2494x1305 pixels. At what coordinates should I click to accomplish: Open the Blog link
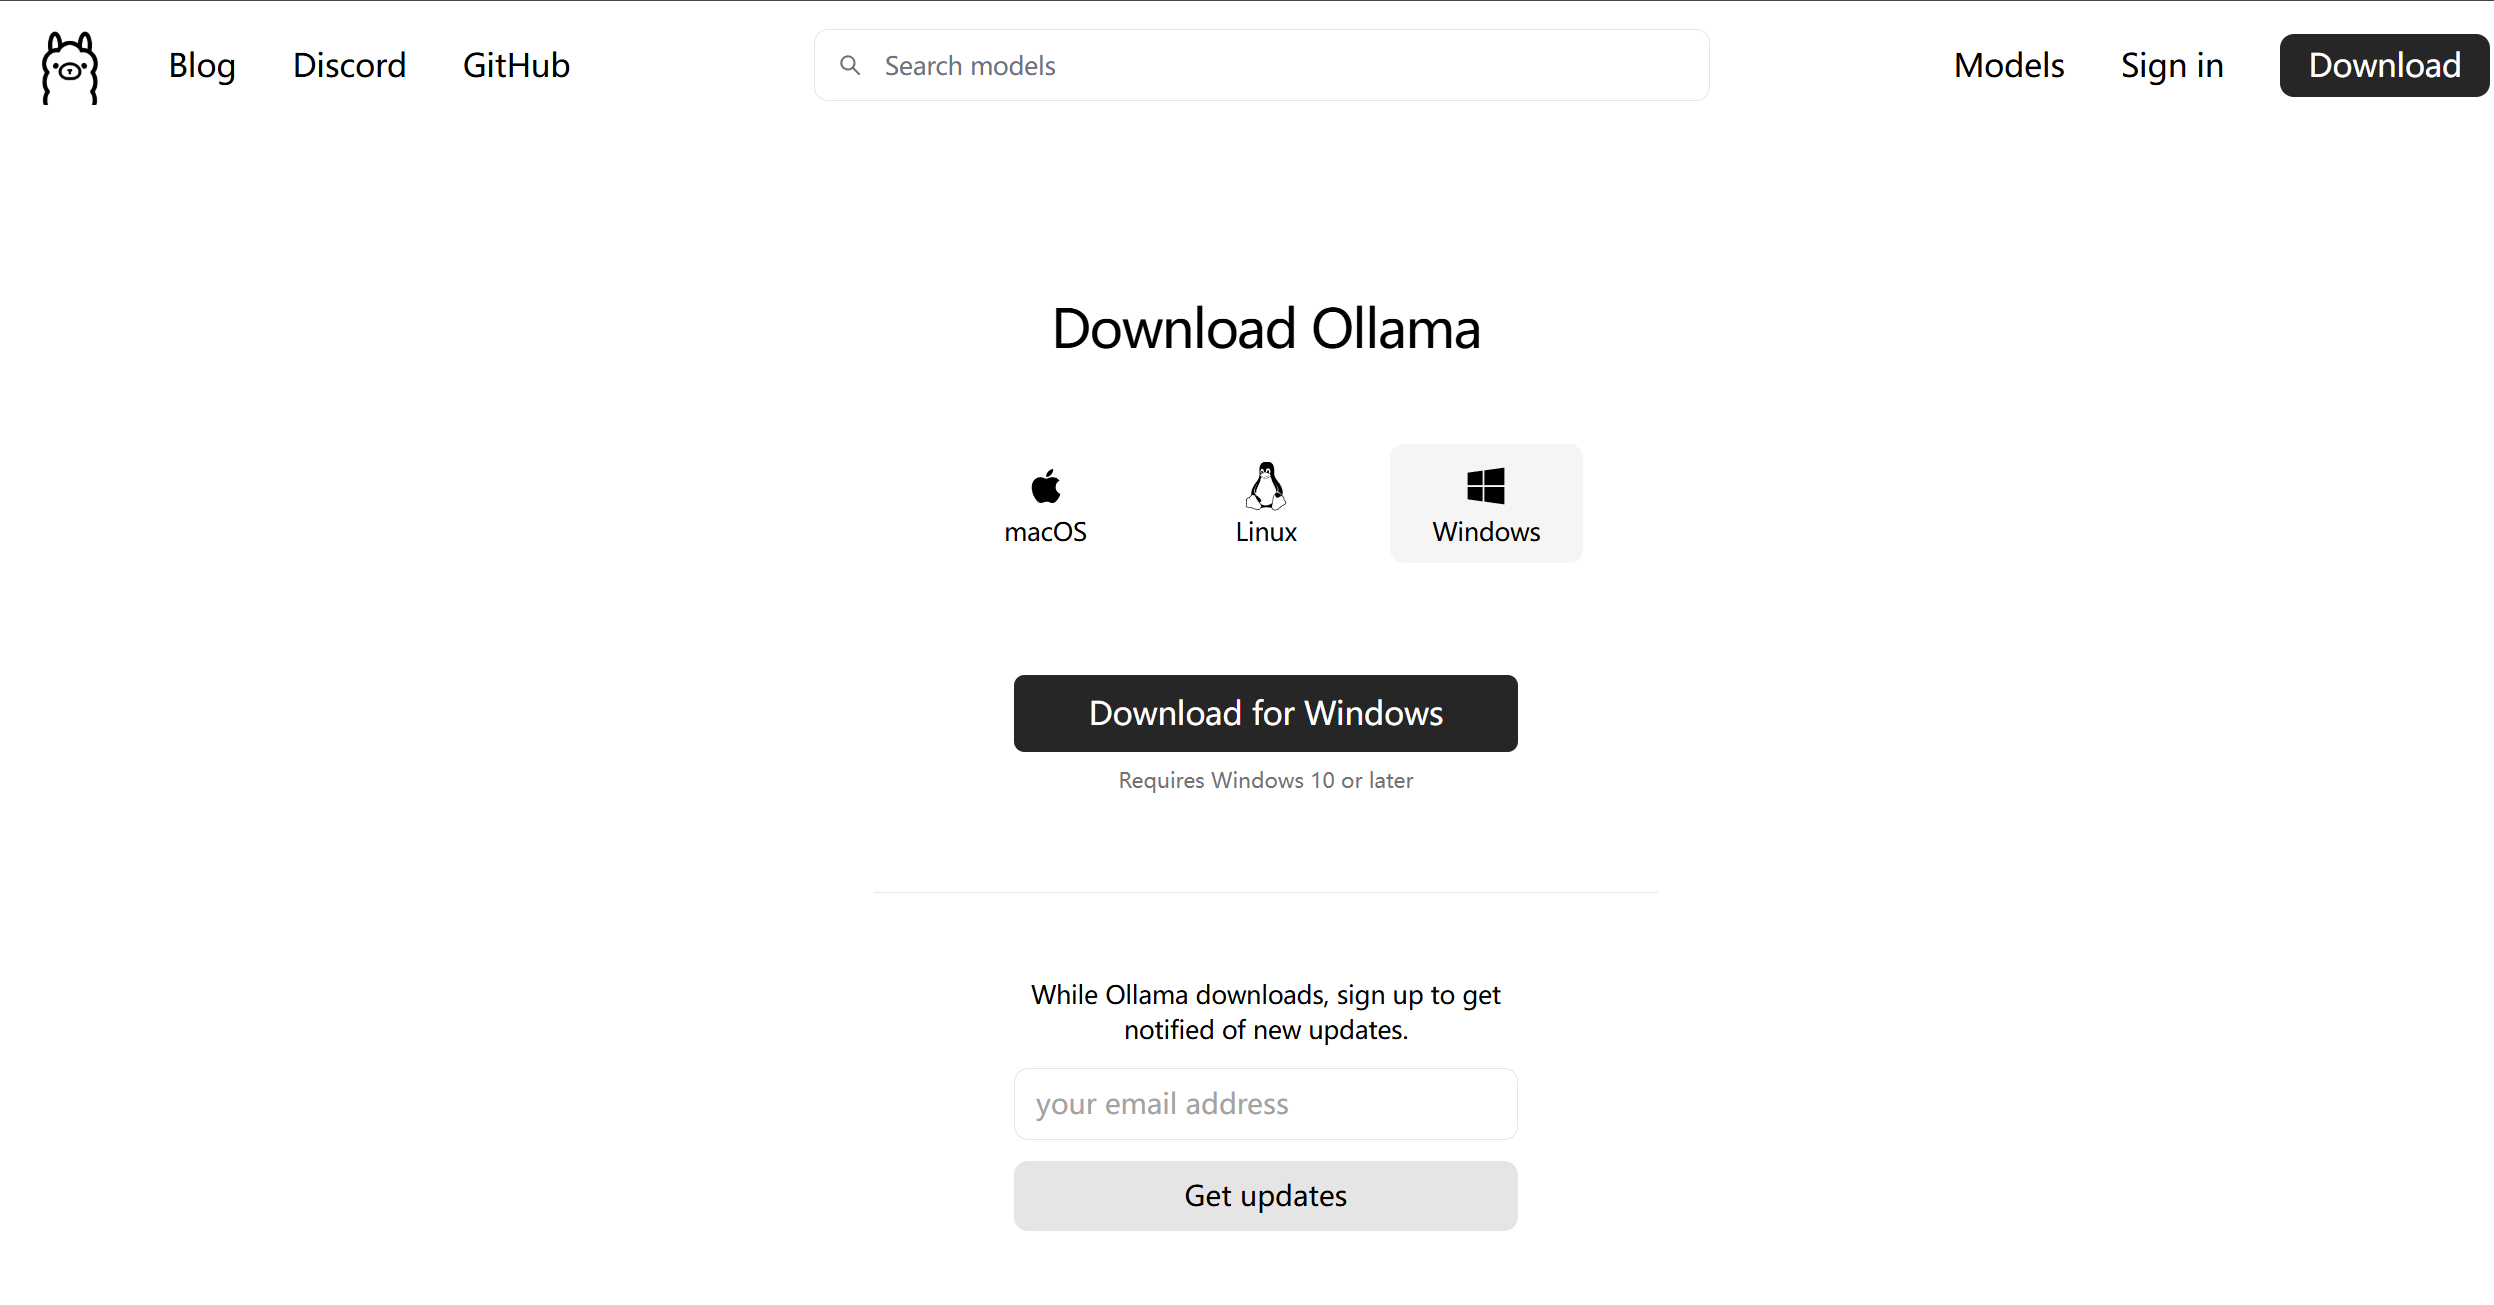pyautogui.click(x=202, y=66)
